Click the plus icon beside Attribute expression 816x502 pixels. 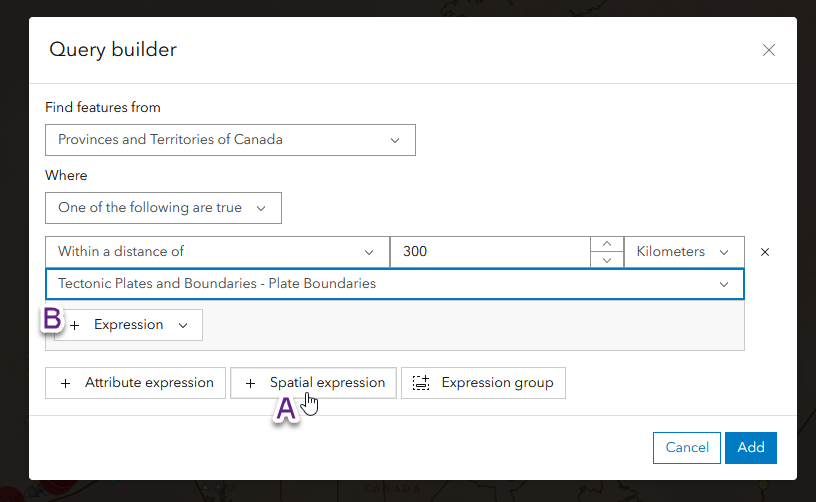click(x=66, y=383)
